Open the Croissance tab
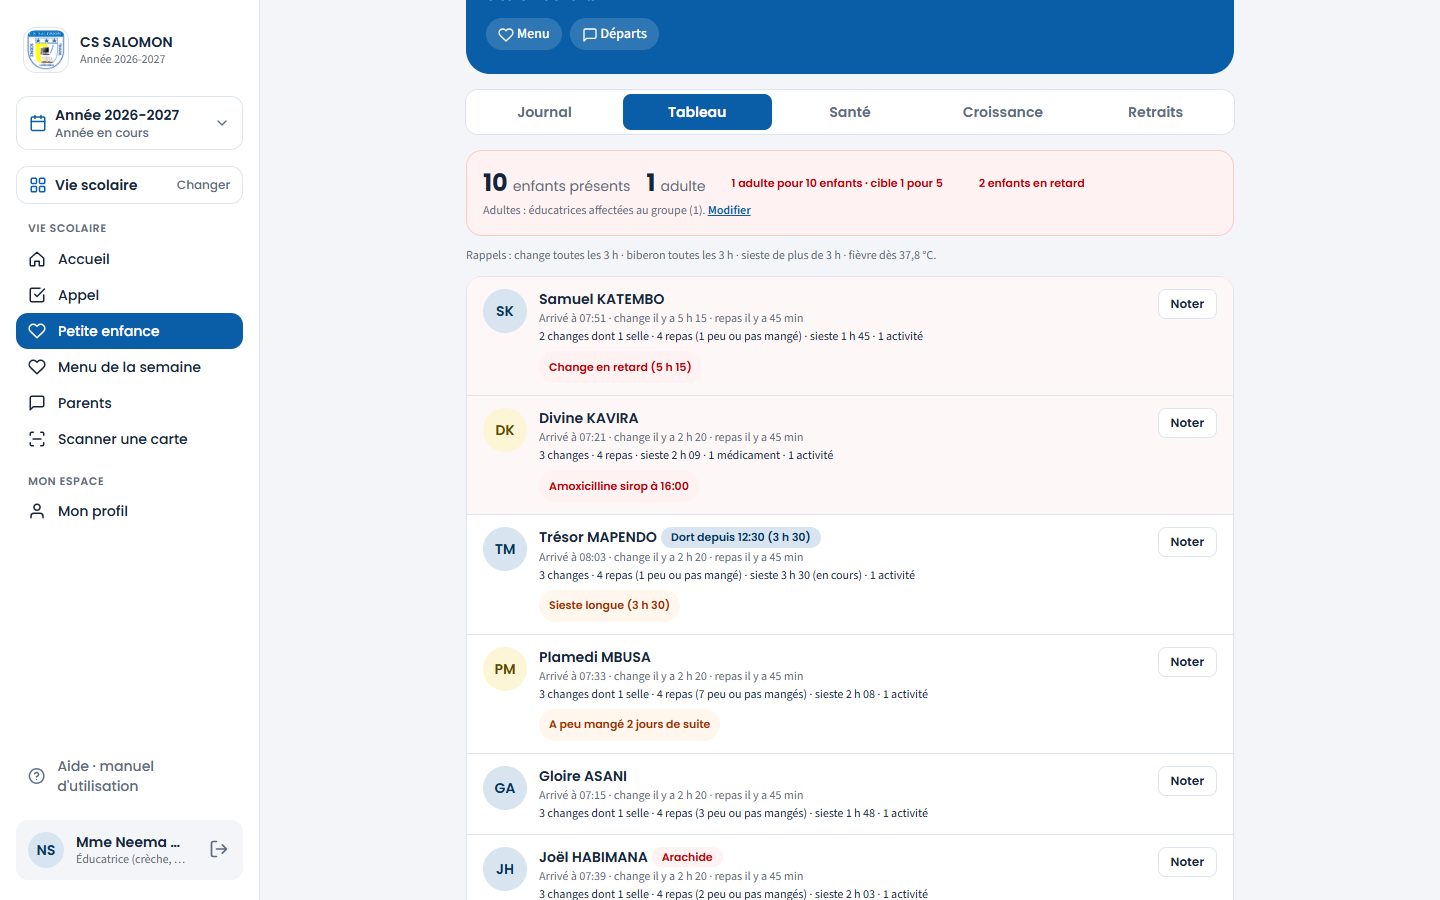1440x900 pixels. 1002,112
